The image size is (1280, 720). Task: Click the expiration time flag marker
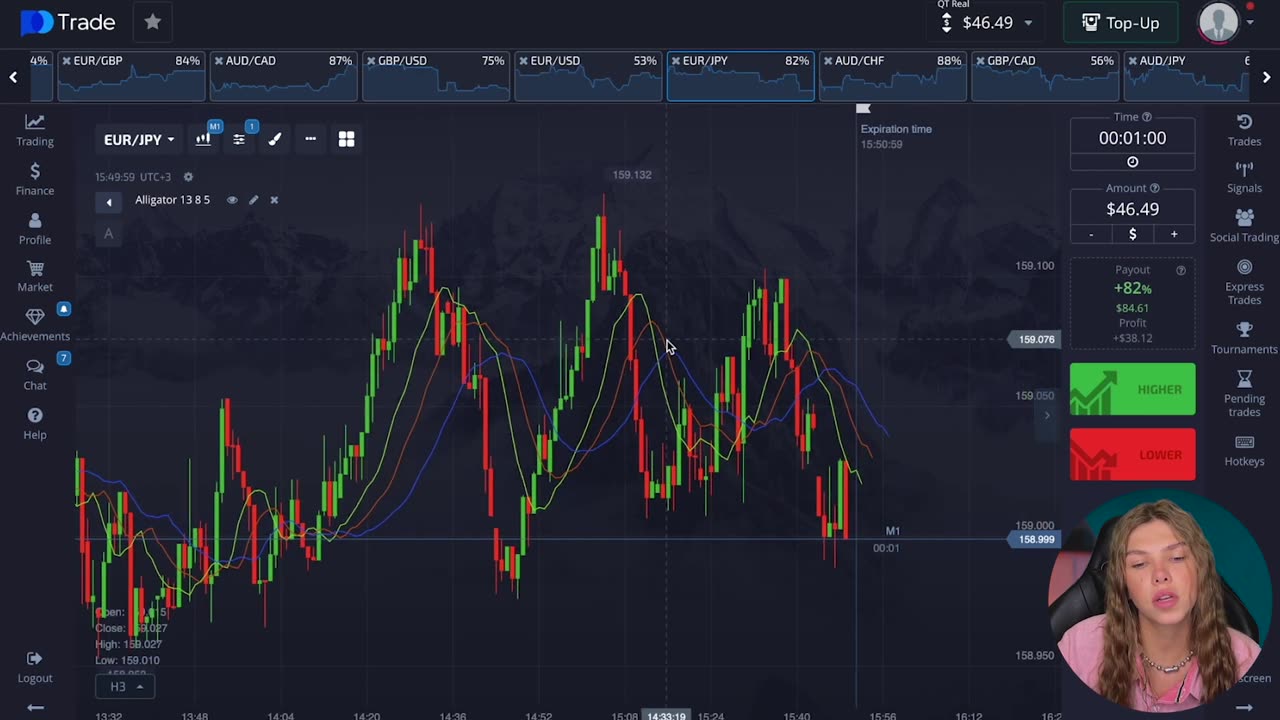click(863, 108)
